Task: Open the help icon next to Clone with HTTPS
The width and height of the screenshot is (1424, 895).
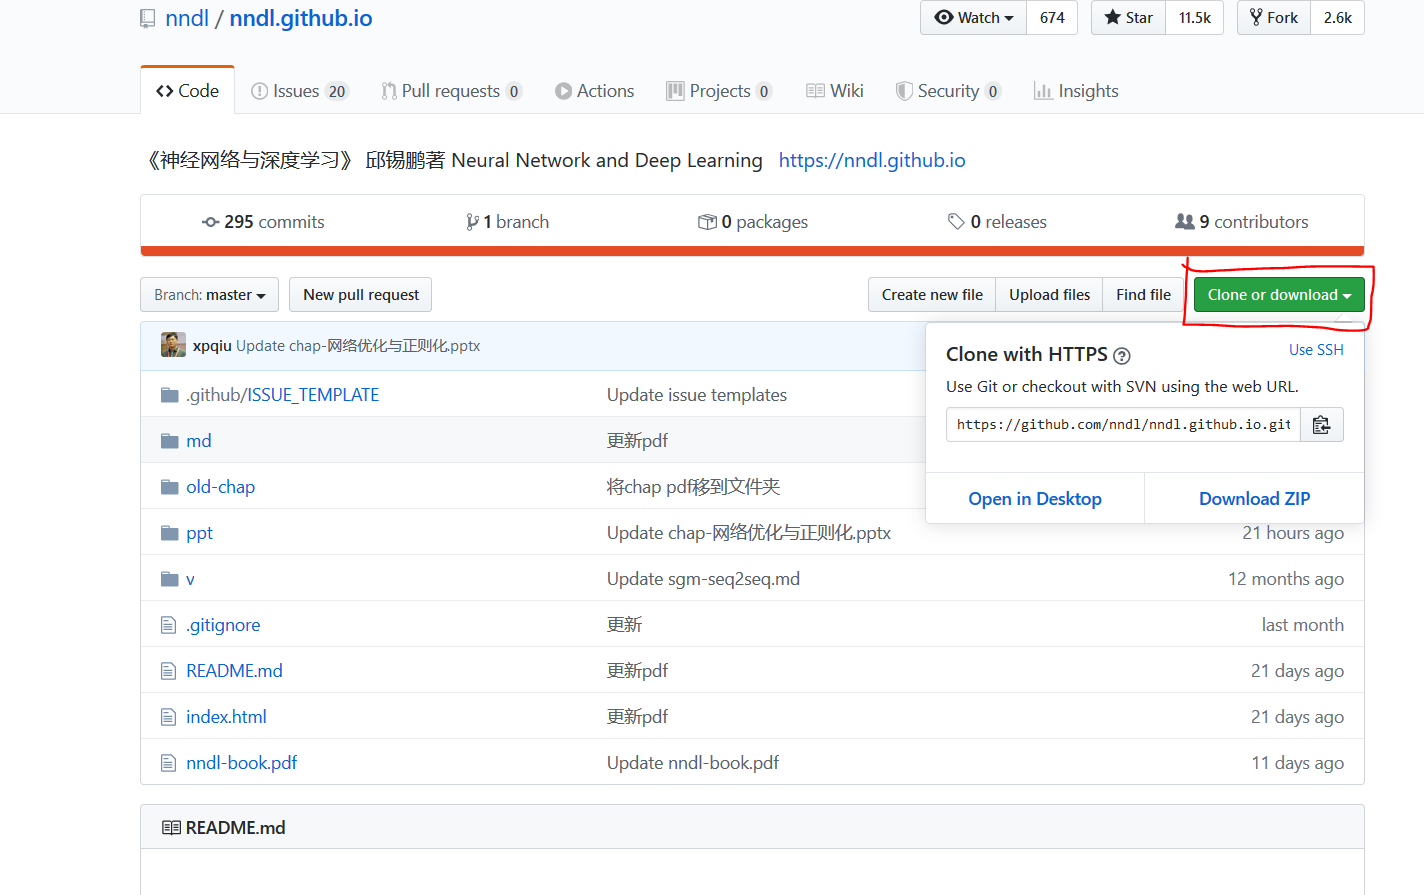Action: [x=1123, y=356]
